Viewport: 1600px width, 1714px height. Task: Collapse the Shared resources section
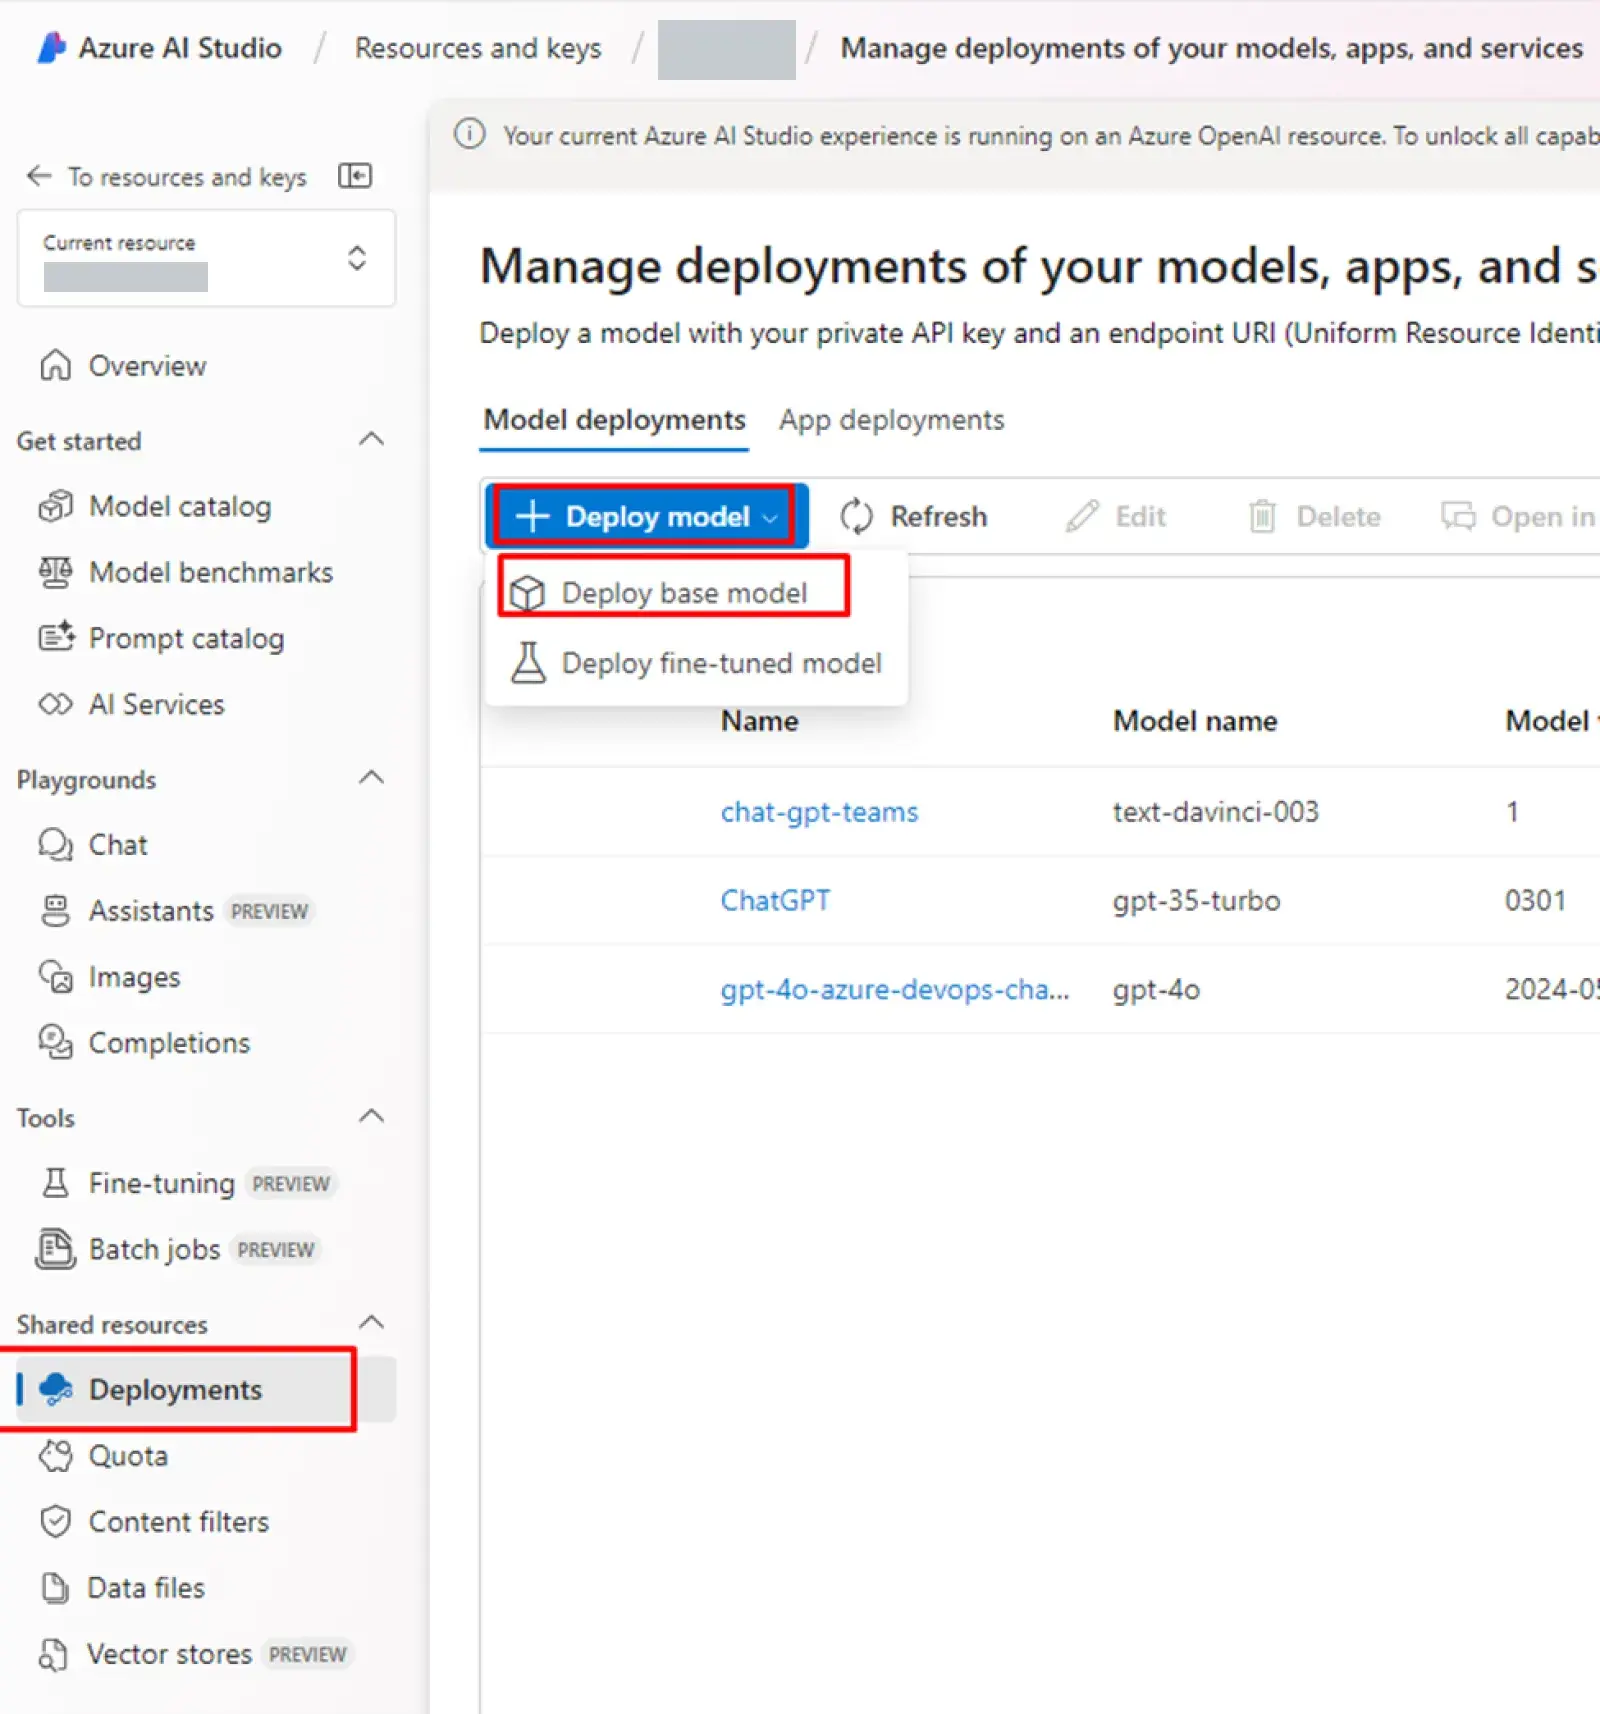click(x=372, y=1322)
